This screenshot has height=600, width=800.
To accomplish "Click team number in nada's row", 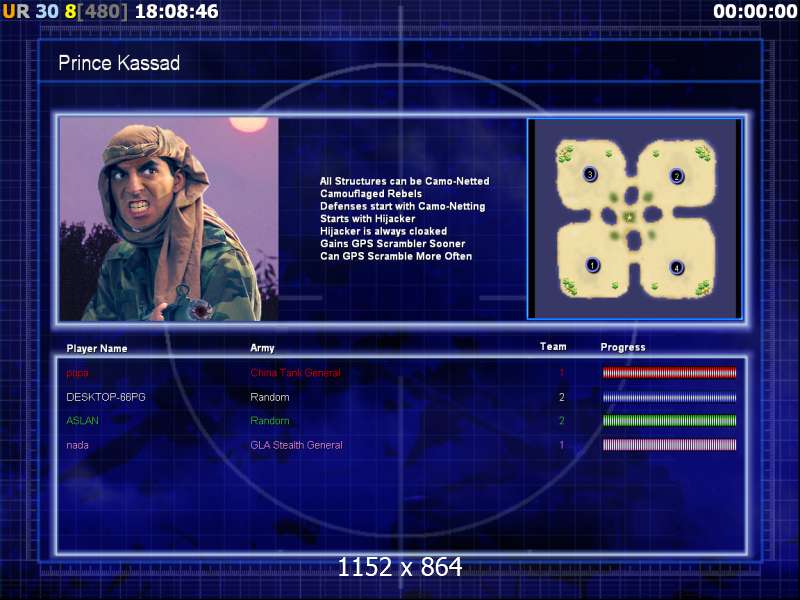I will pyautogui.click(x=562, y=445).
